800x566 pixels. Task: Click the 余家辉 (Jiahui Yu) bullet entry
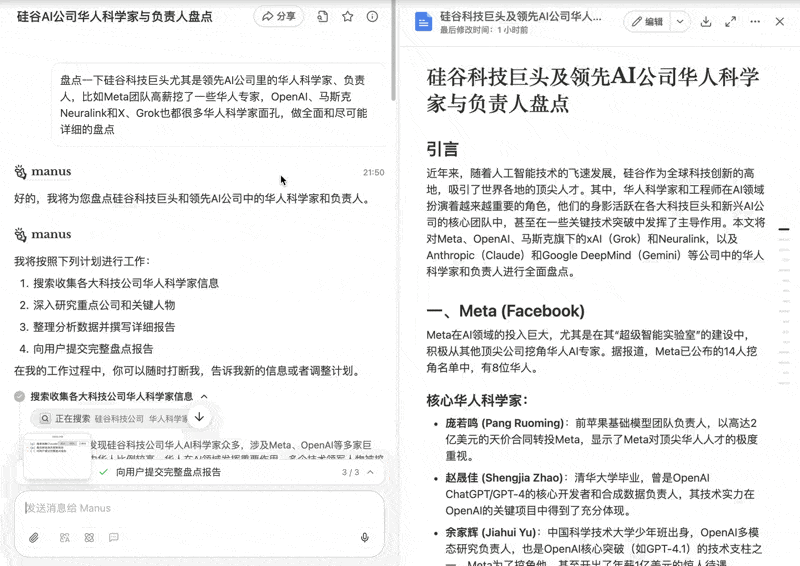click(x=597, y=548)
